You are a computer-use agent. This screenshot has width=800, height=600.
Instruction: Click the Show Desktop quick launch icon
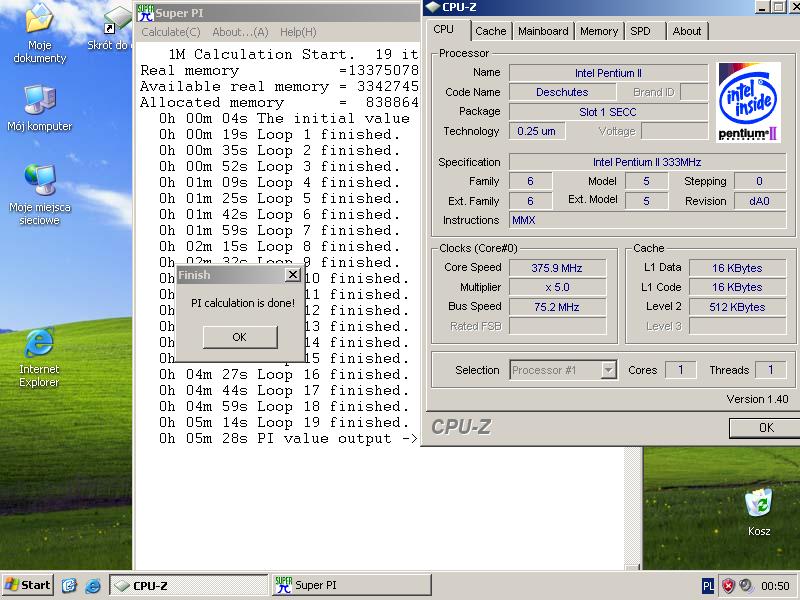tap(69, 585)
